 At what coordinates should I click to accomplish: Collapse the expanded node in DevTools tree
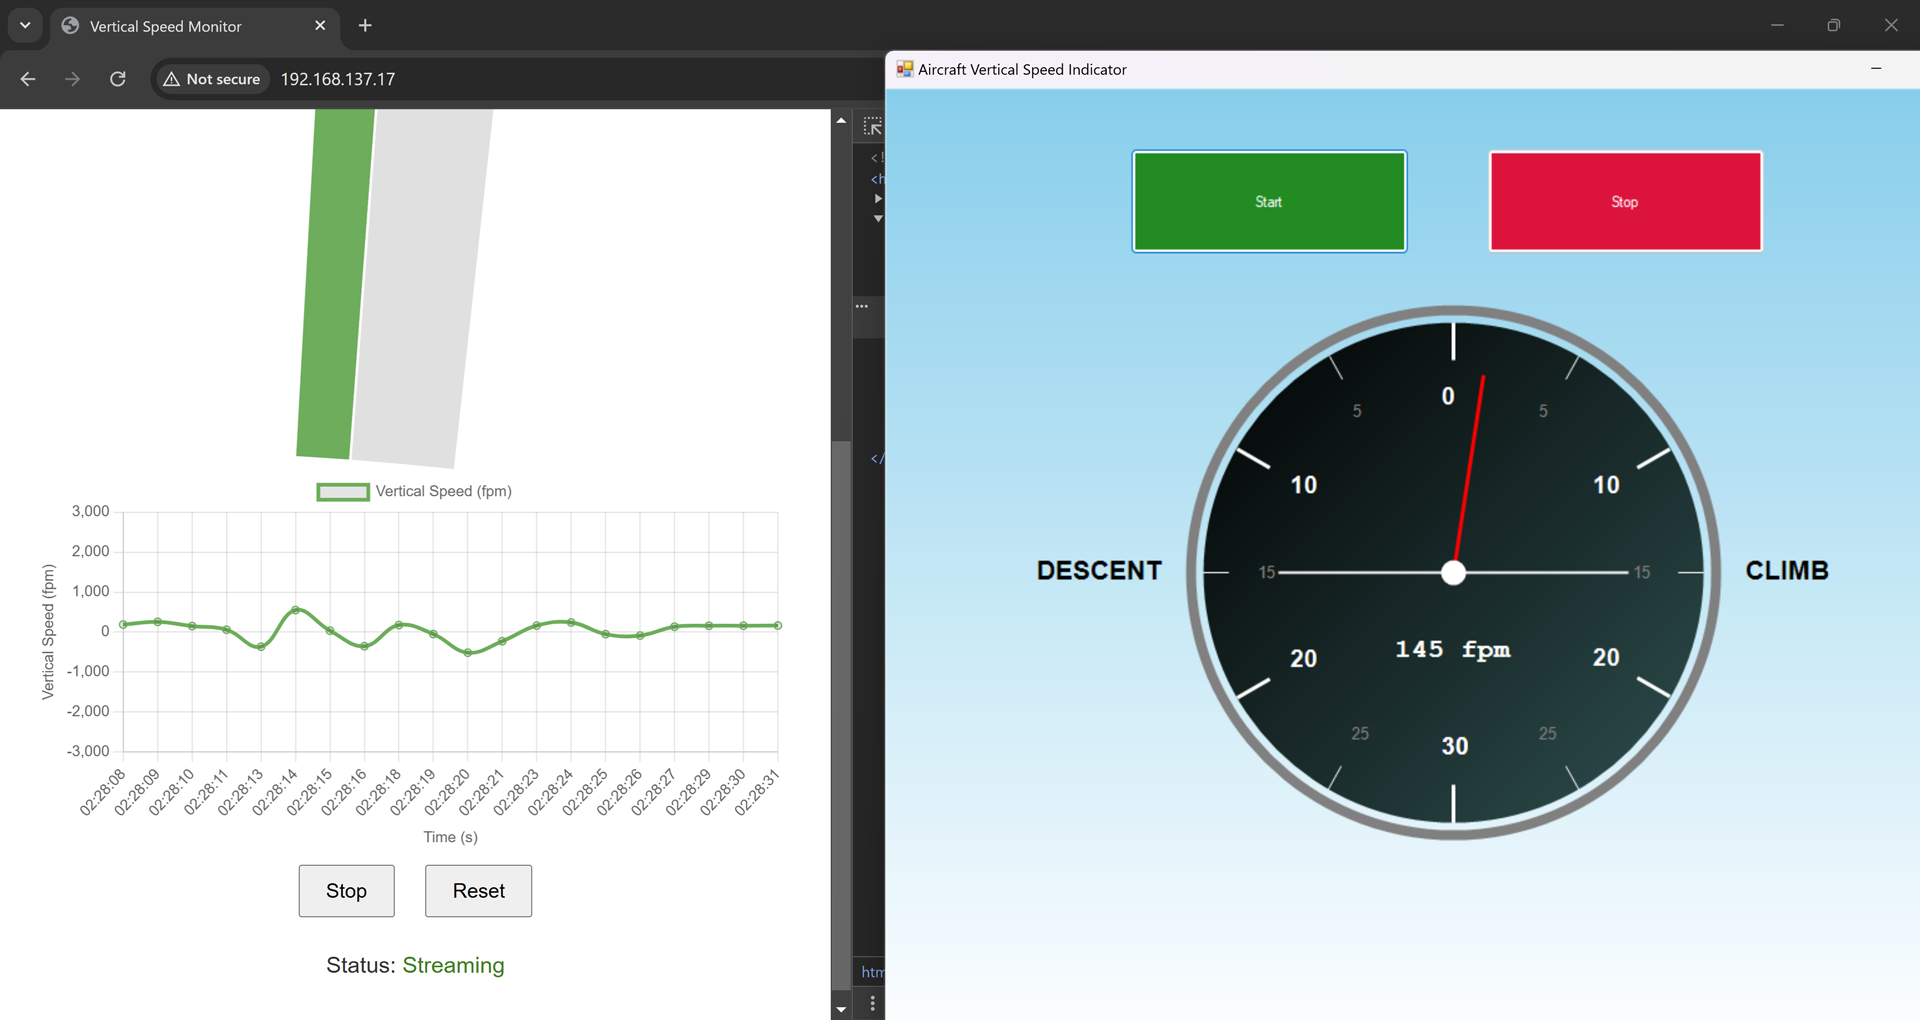coord(878,218)
